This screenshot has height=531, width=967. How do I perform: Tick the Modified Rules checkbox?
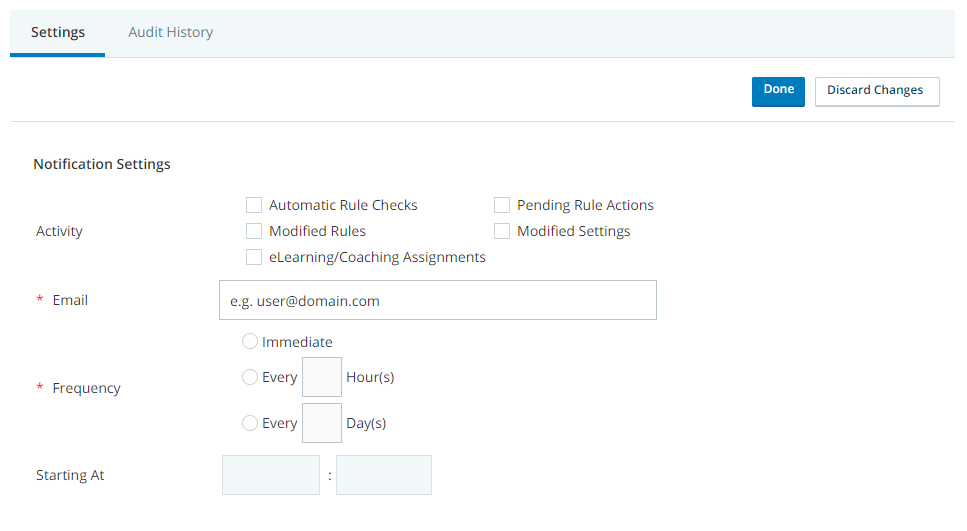pyautogui.click(x=253, y=231)
